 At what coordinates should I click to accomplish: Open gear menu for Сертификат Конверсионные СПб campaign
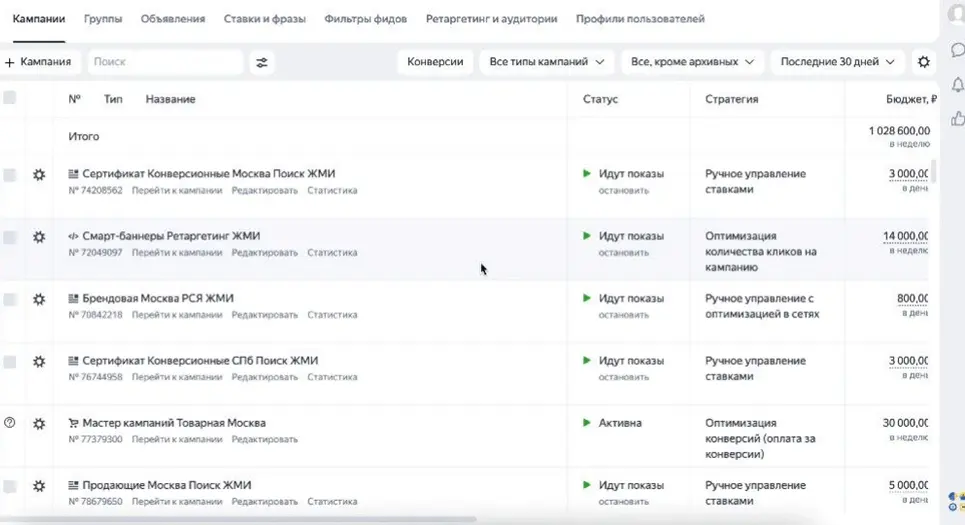click(39, 361)
